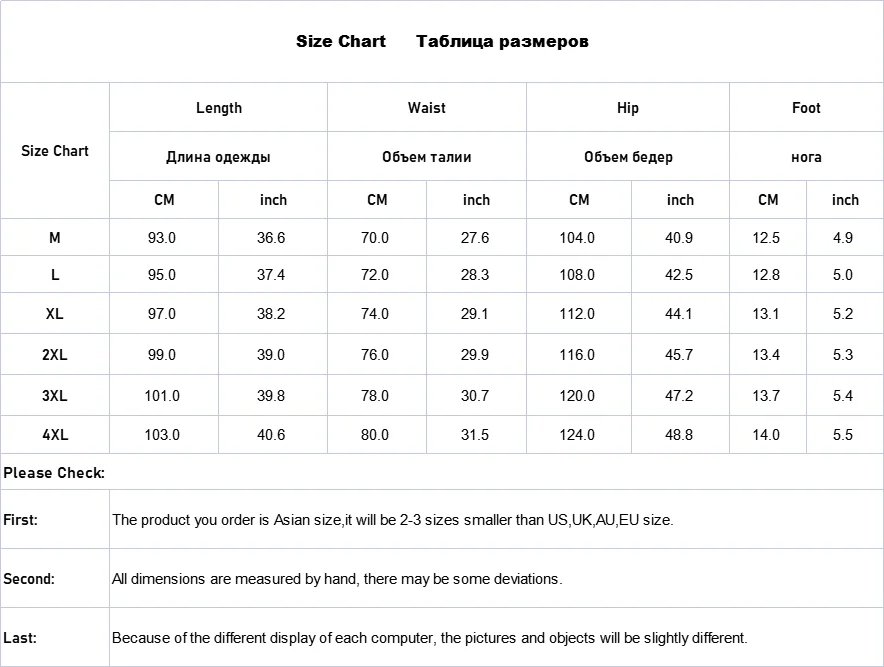Viewport: 884px width, 667px height.
Task: Click the Foot column header
Action: [806, 108]
